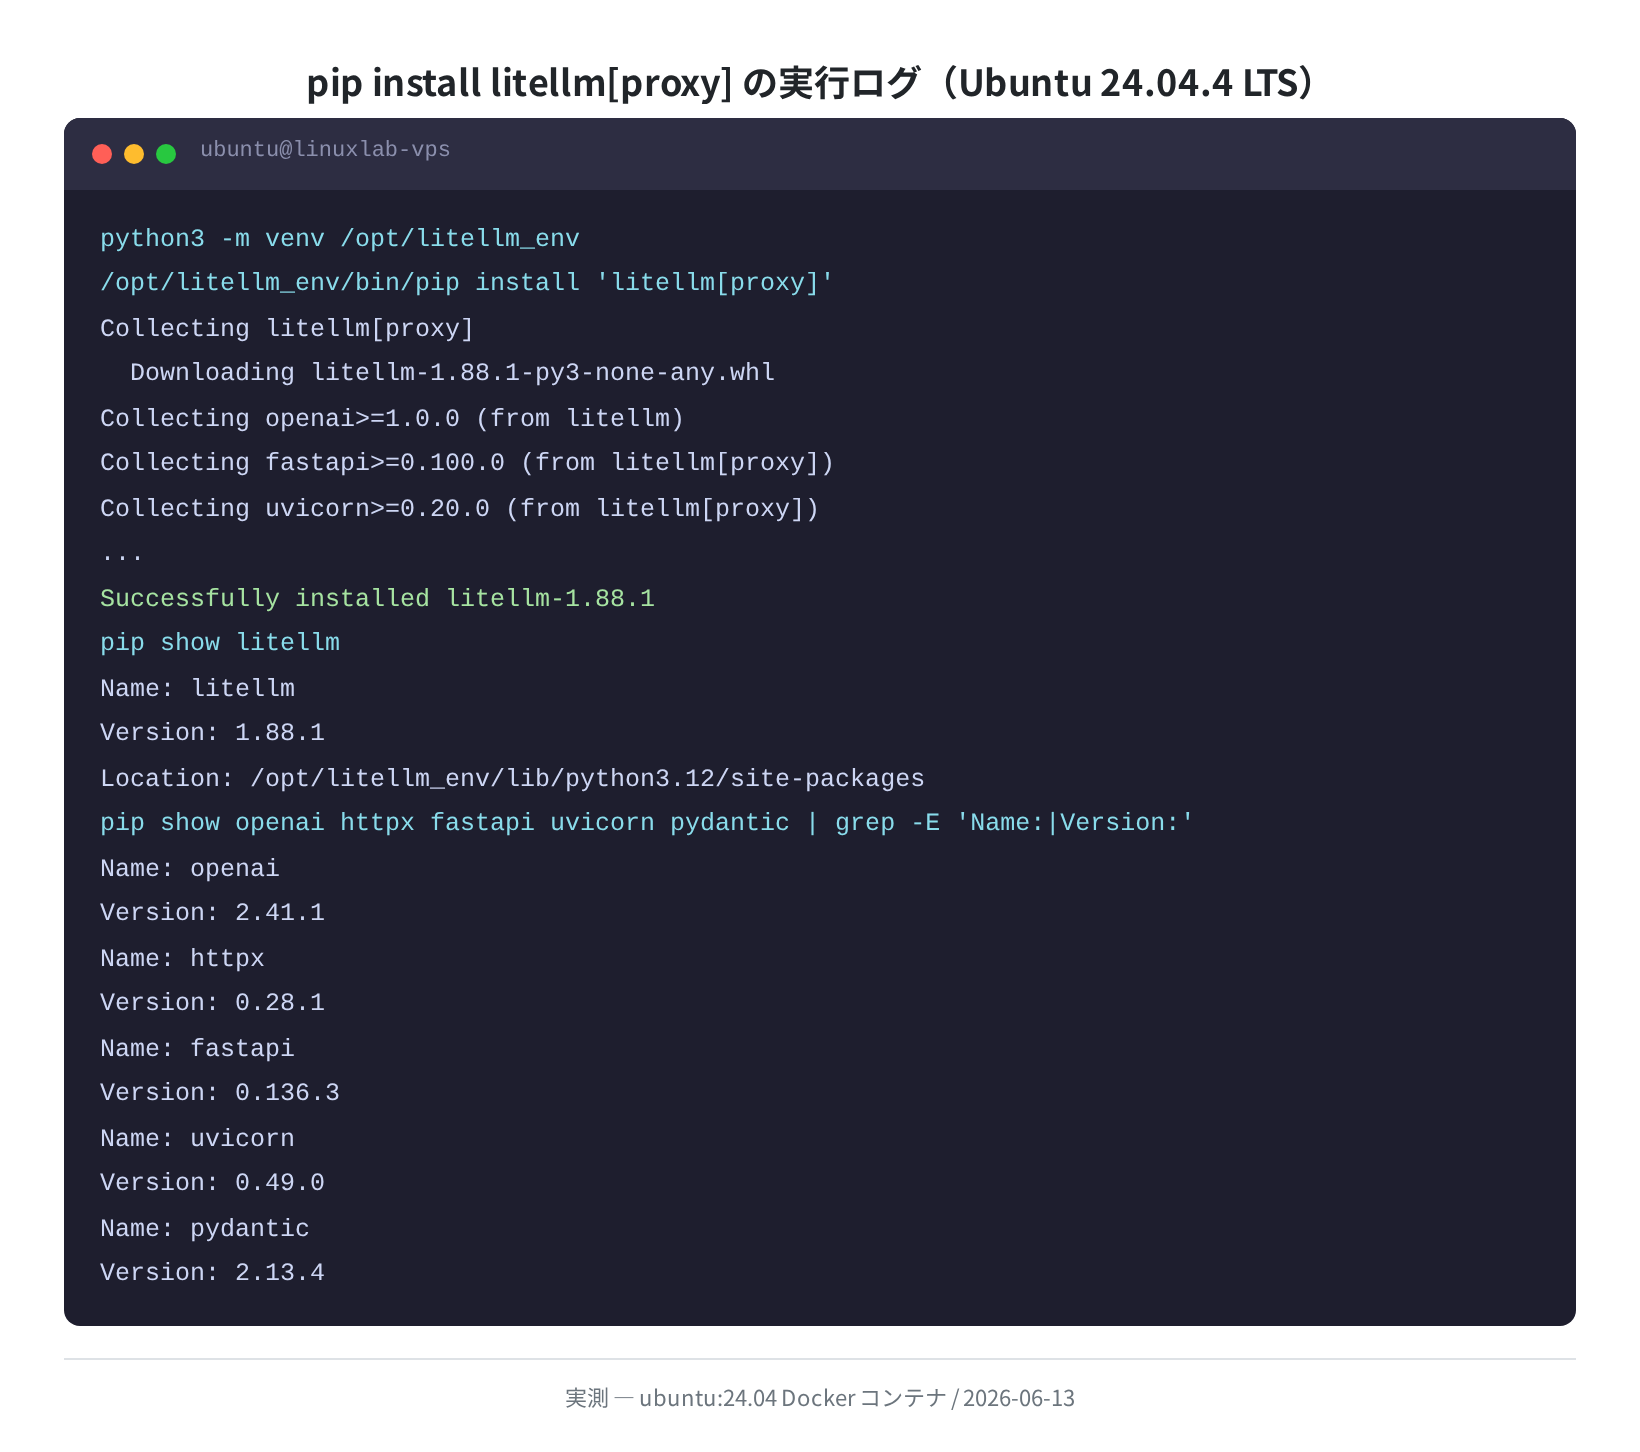This screenshot has height=1452, width=1640.
Task: Click the footer caption dated 2026-06-13
Action: point(820,1398)
